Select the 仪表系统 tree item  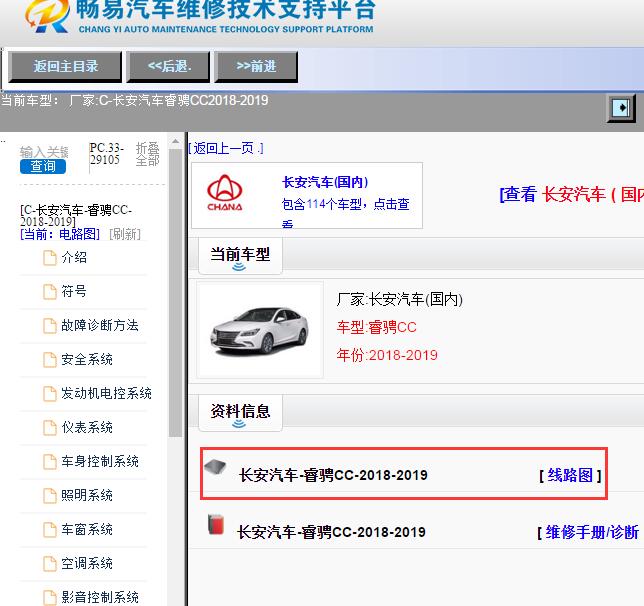[87, 427]
